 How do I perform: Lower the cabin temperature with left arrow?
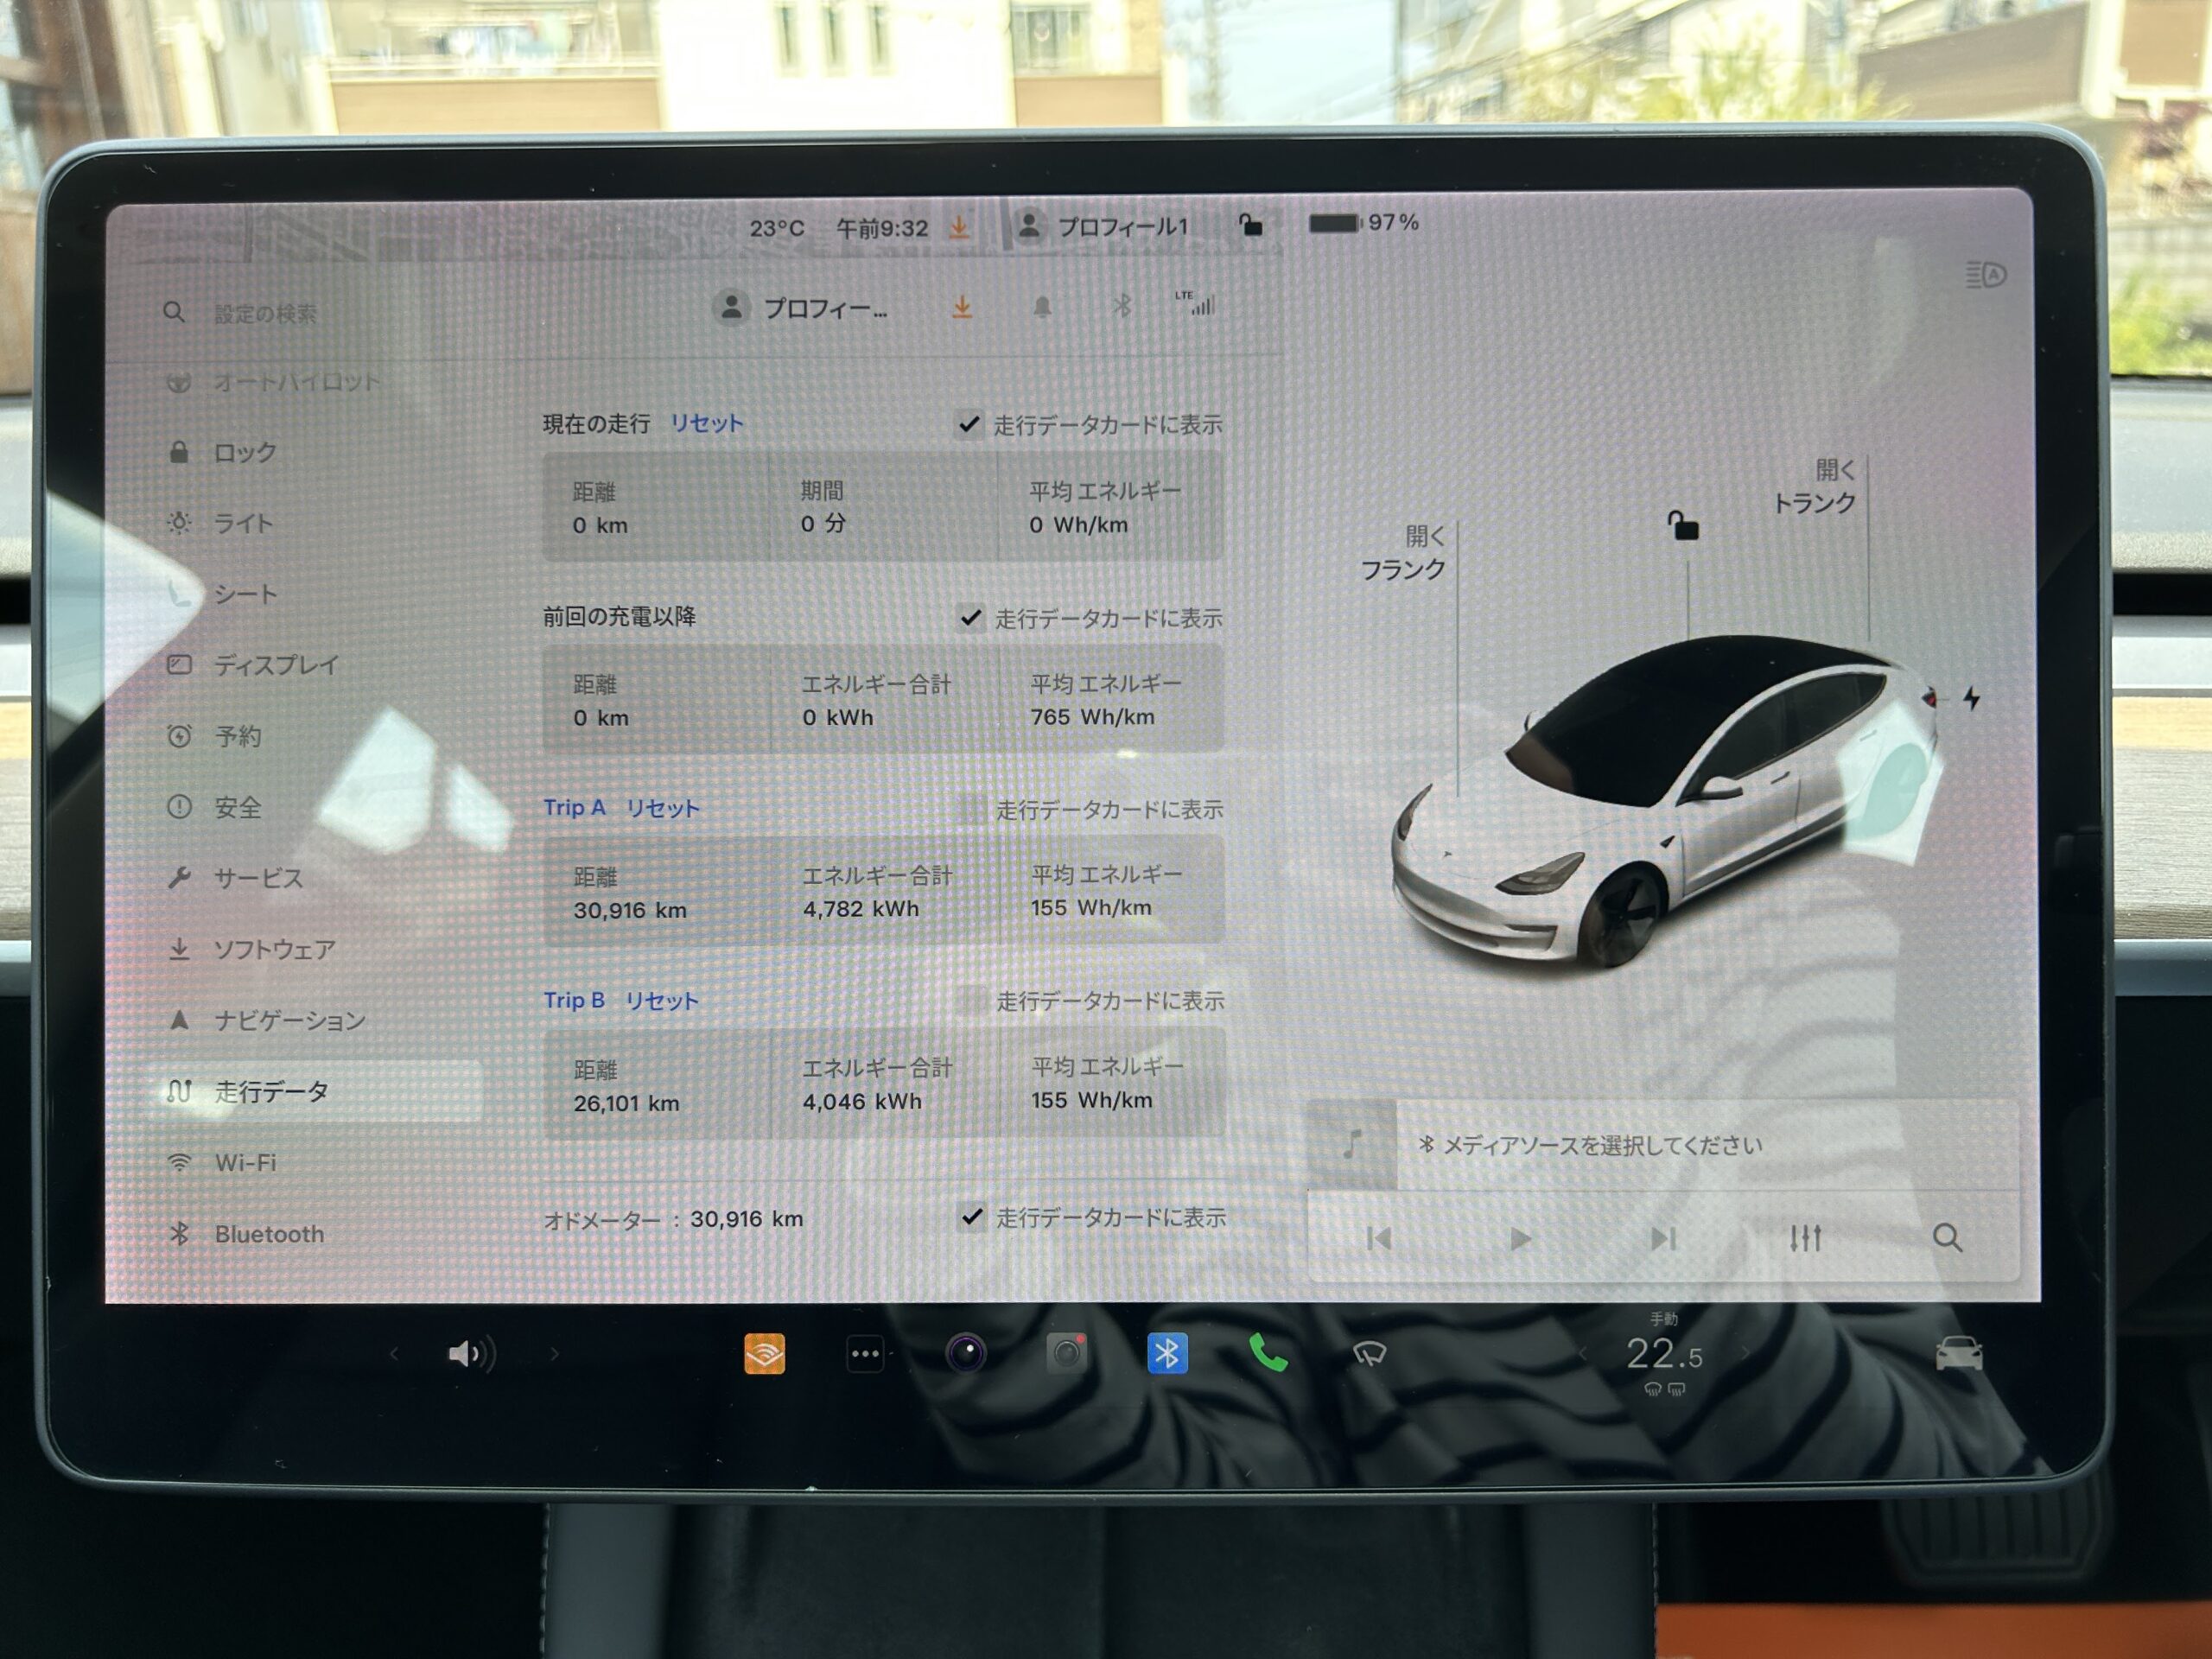(1582, 1353)
